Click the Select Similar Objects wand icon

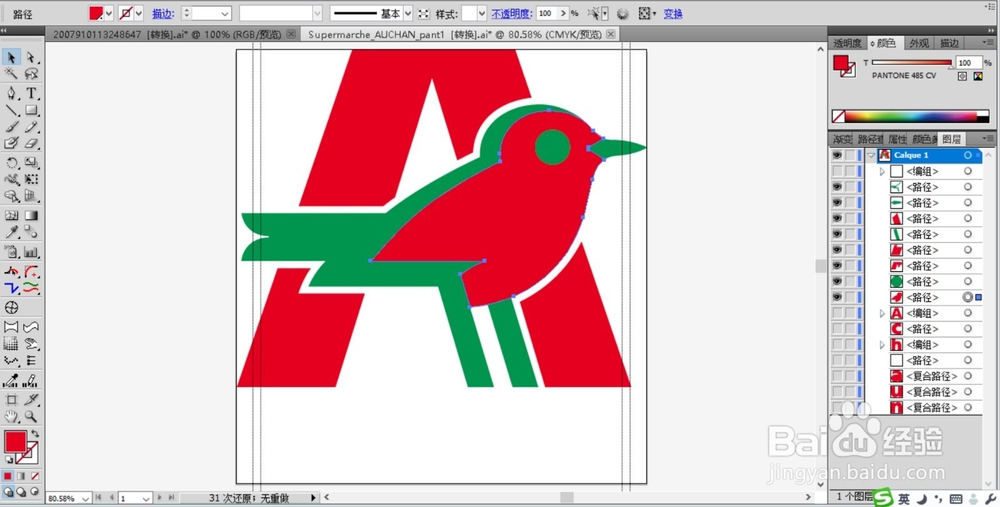tap(594, 13)
